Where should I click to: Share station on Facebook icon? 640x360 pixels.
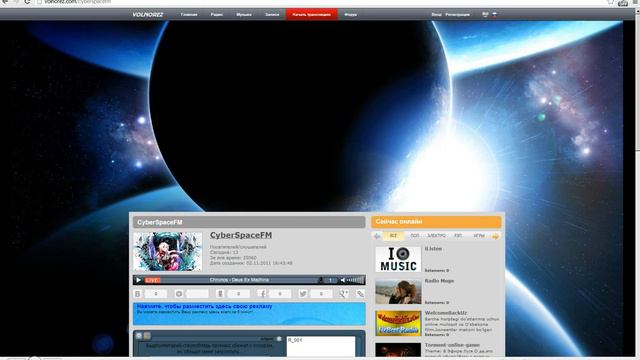coord(262,293)
